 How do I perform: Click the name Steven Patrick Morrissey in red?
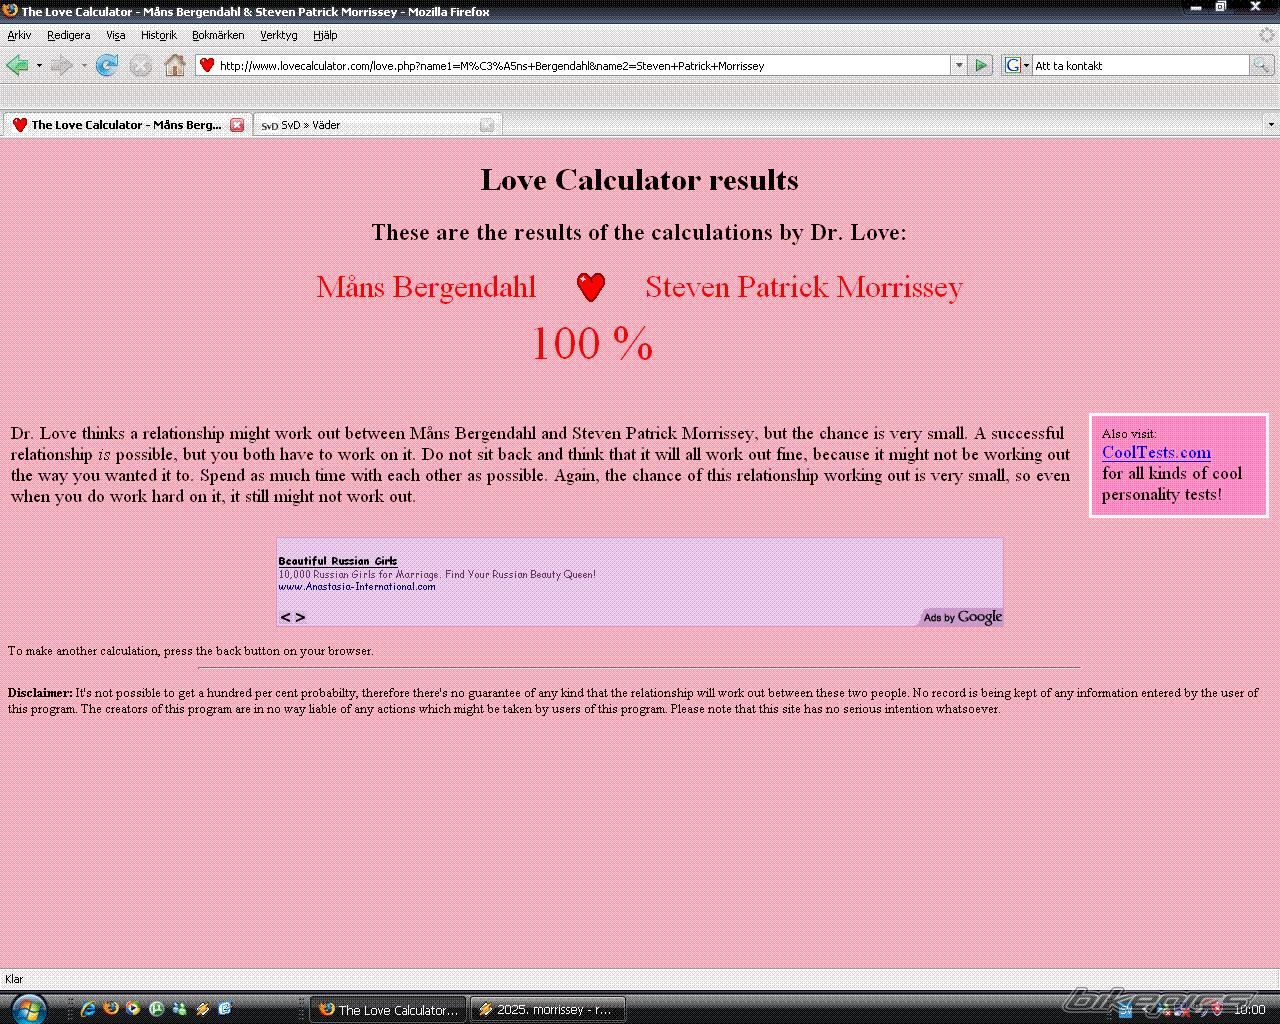[803, 287]
